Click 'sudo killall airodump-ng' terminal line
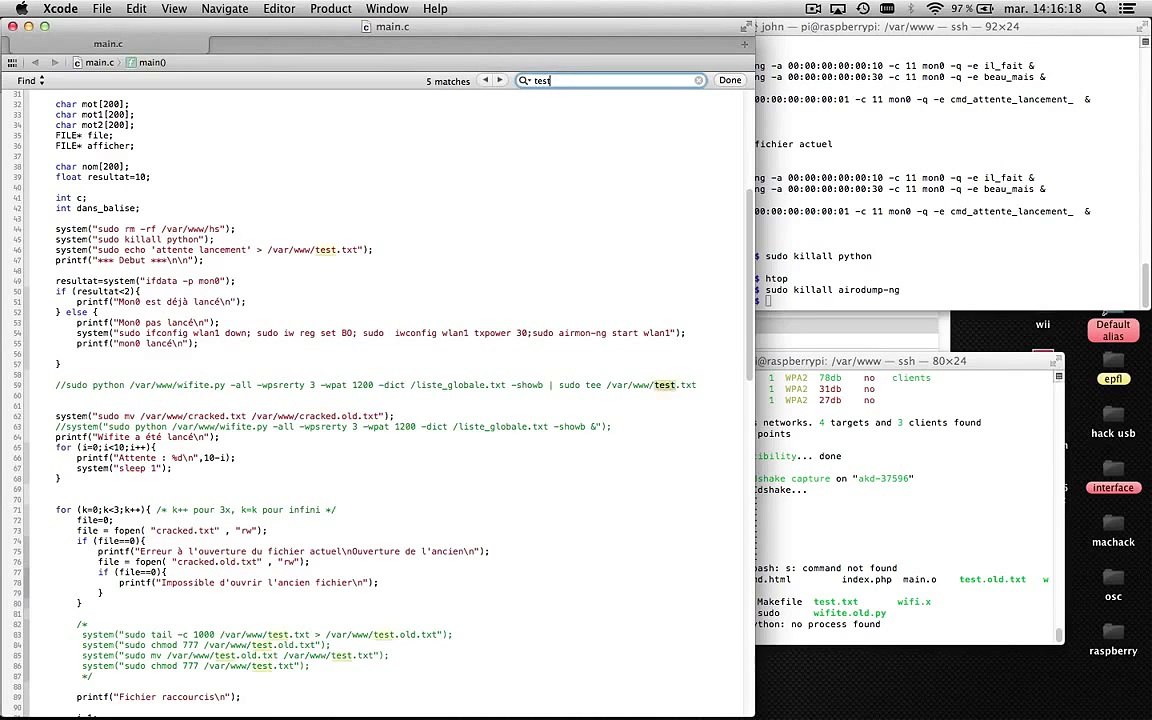1152x720 pixels. pyautogui.click(x=832, y=289)
